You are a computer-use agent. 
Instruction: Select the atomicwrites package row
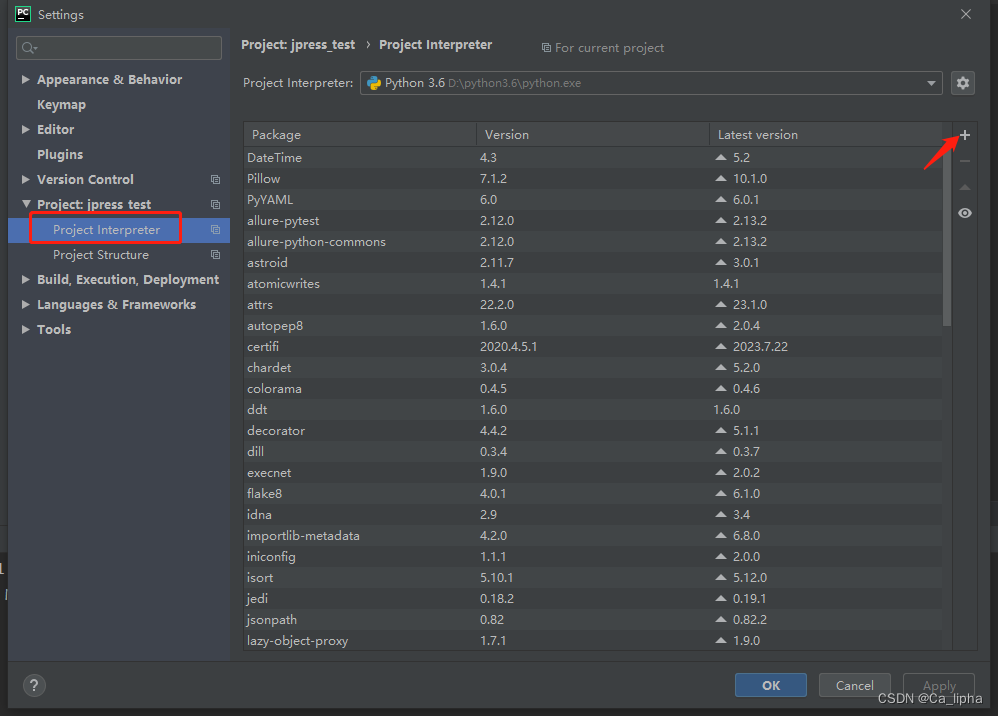[593, 283]
